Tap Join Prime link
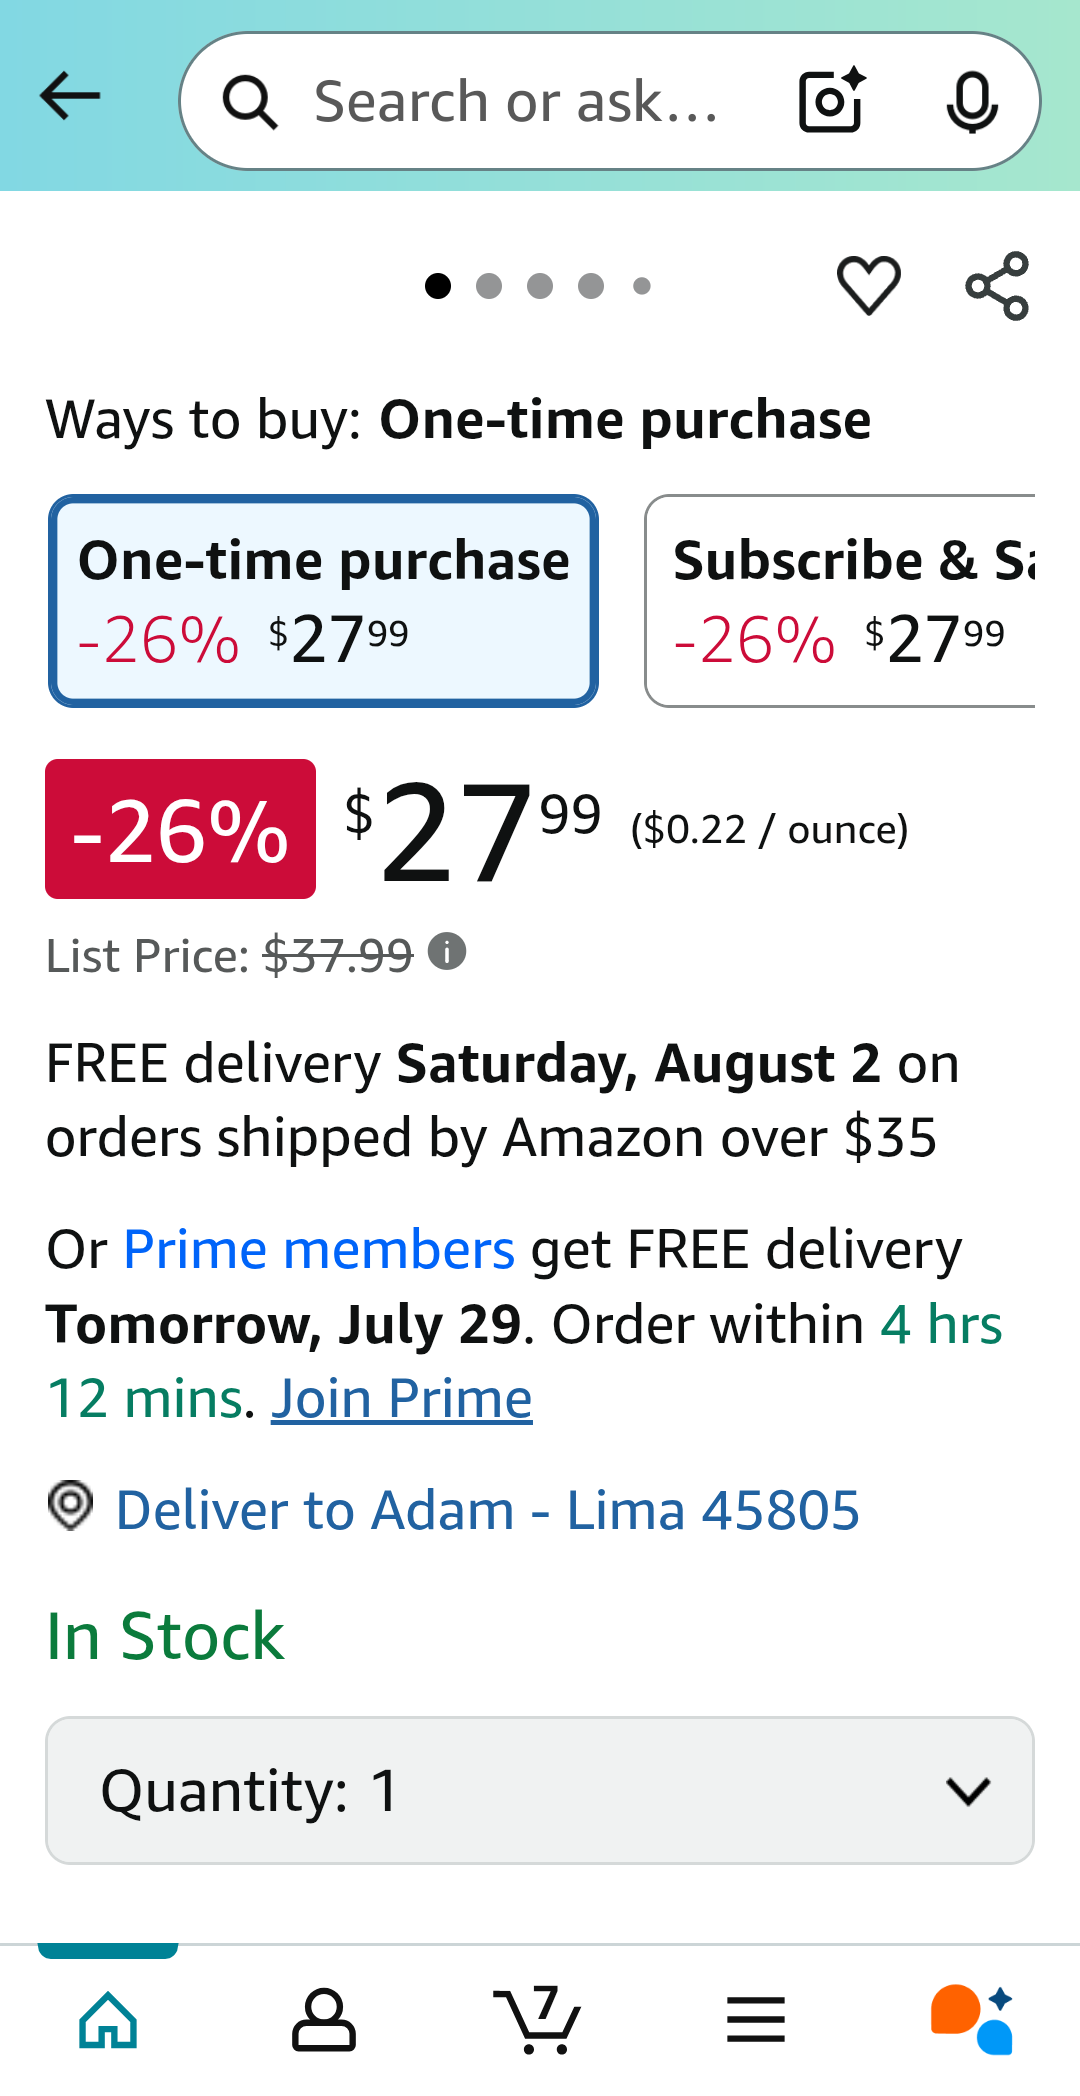 coord(401,1398)
